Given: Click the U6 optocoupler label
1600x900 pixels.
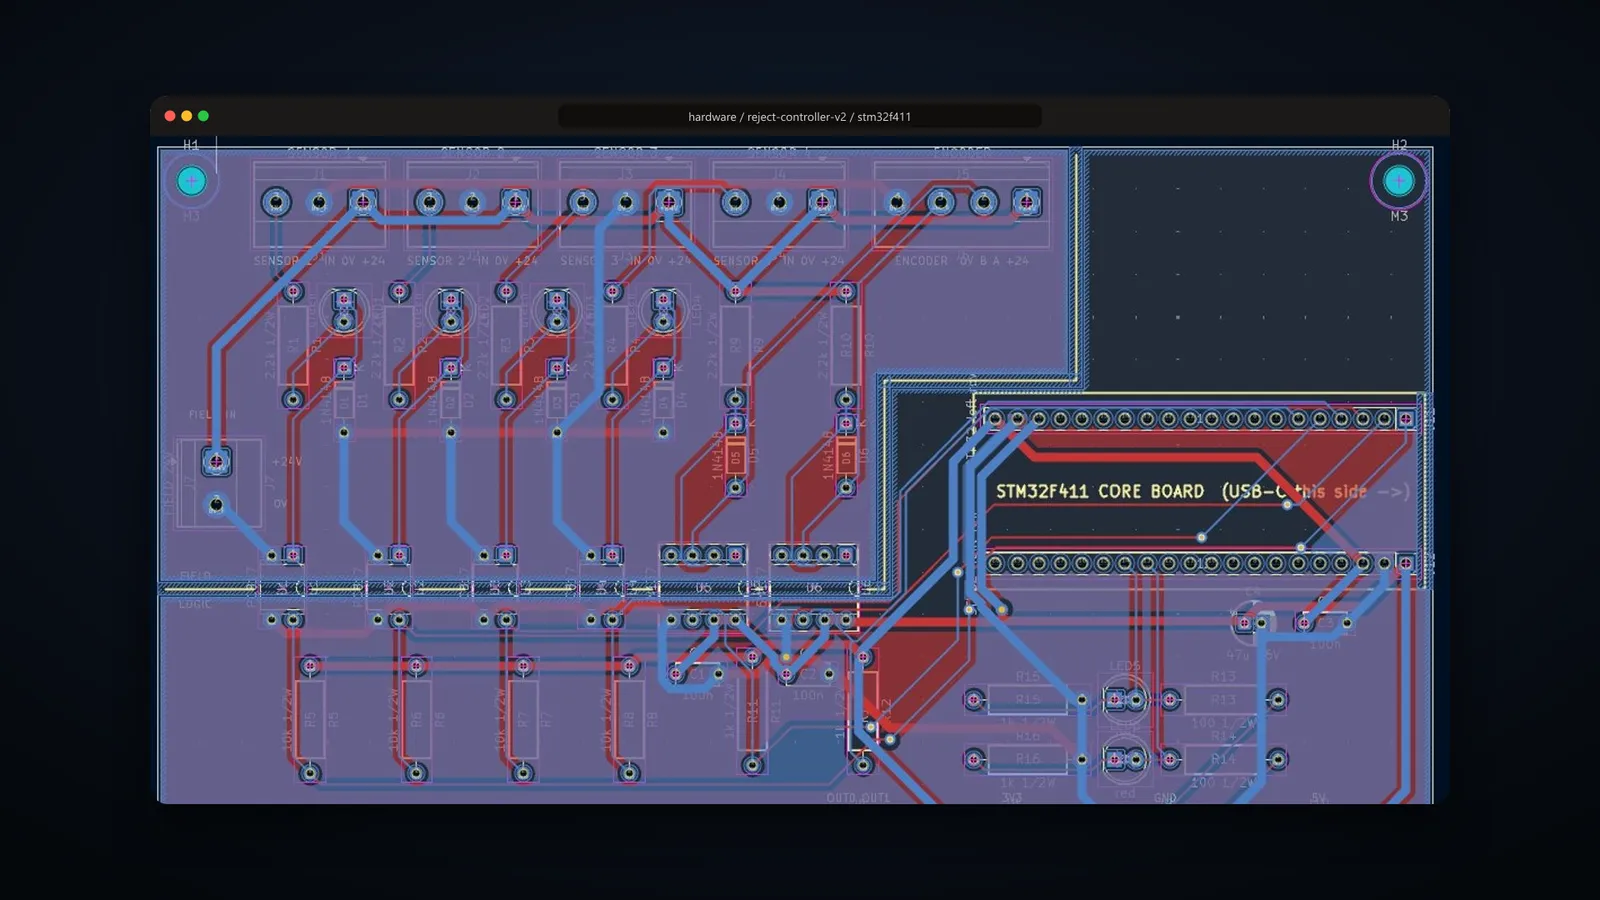Looking at the screenshot, I should point(814,587).
